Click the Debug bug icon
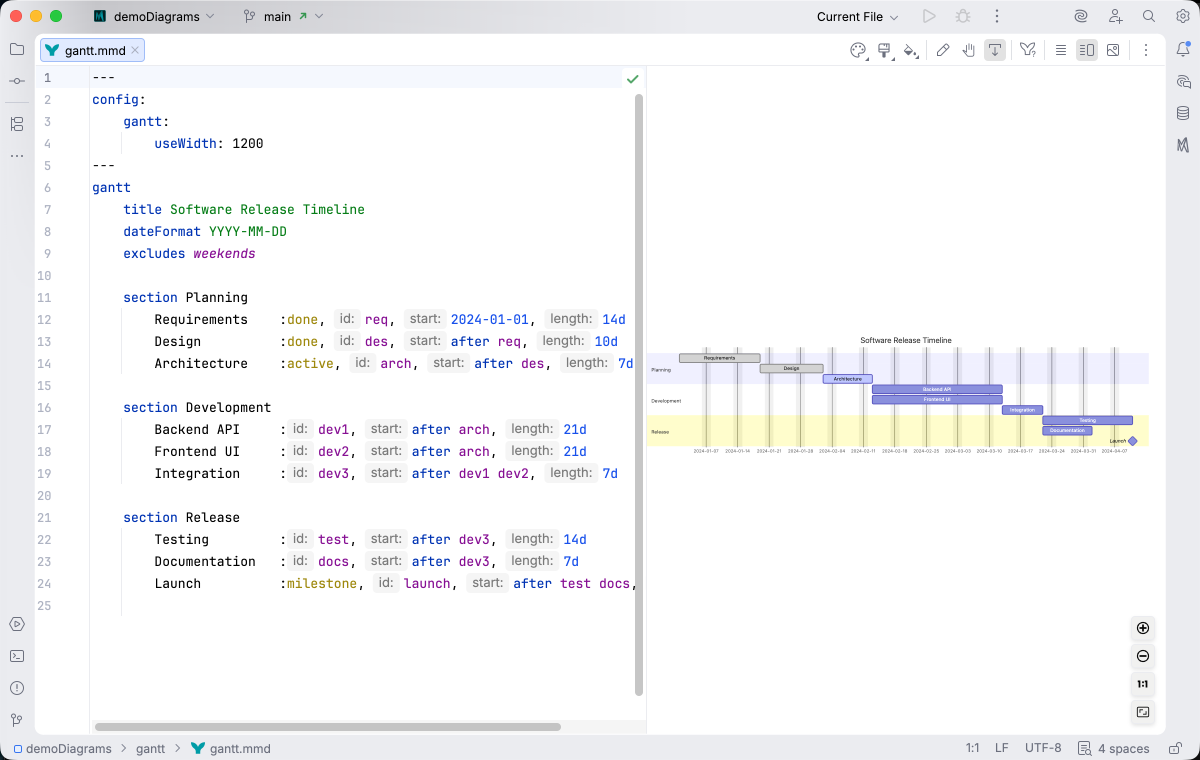 963,16
